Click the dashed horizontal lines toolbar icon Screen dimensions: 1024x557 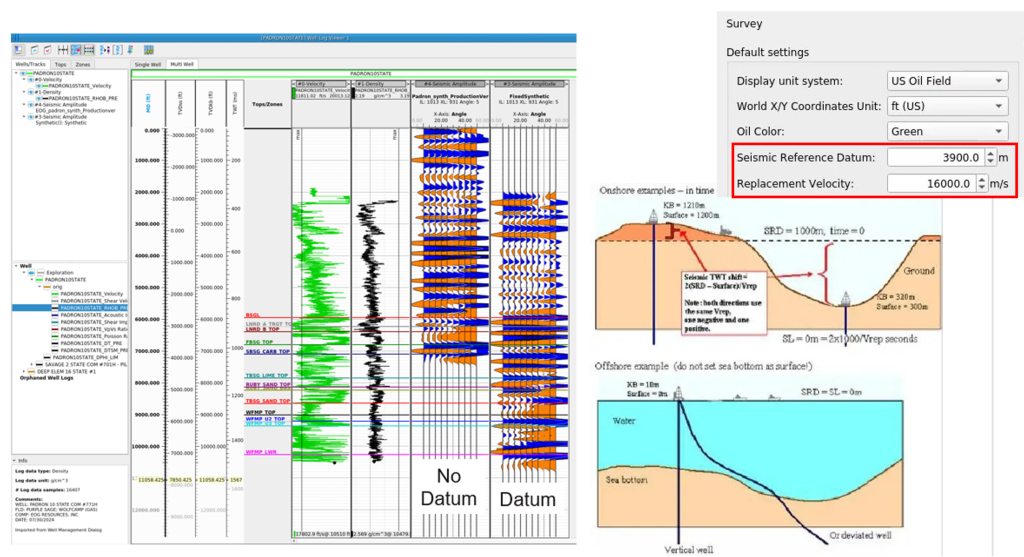pos(89,49)
